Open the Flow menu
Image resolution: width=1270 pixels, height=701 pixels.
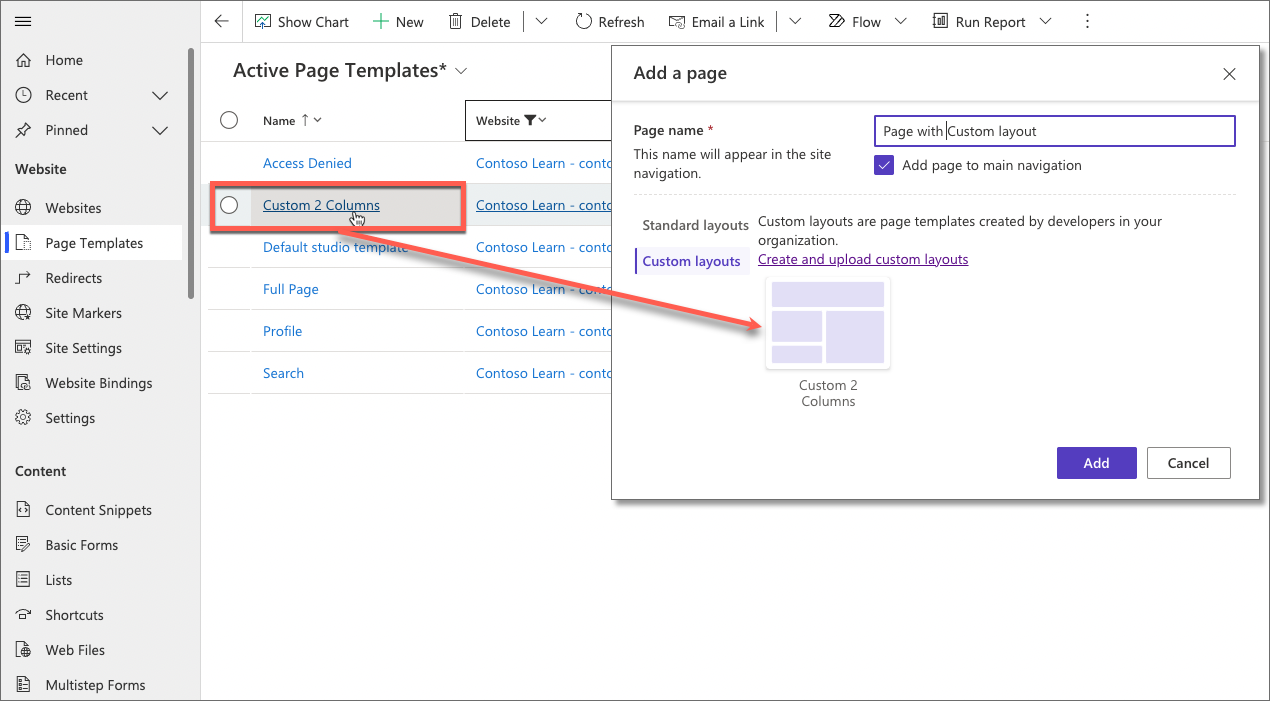[x=865, y=20]
